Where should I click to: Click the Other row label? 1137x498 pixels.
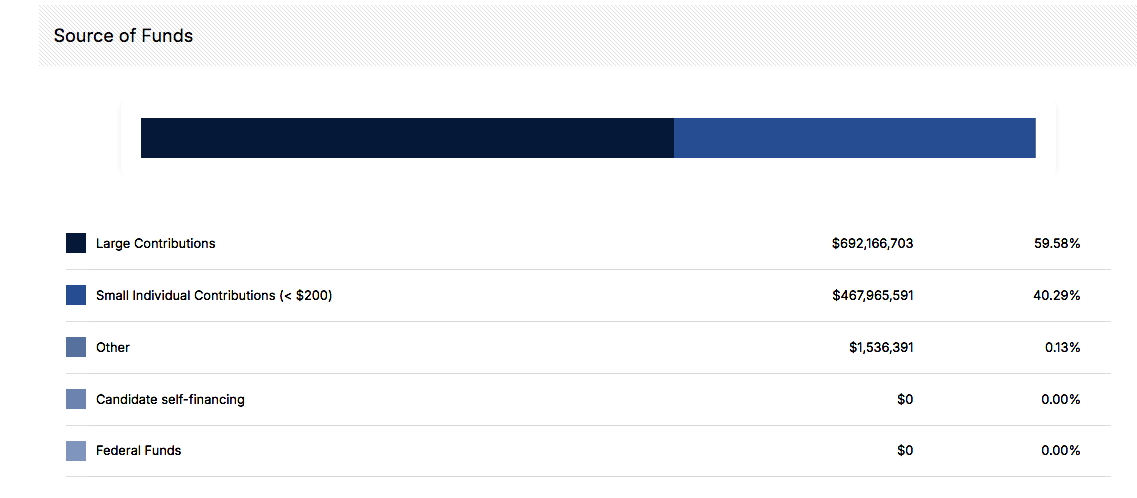click(x=112, y=347)
